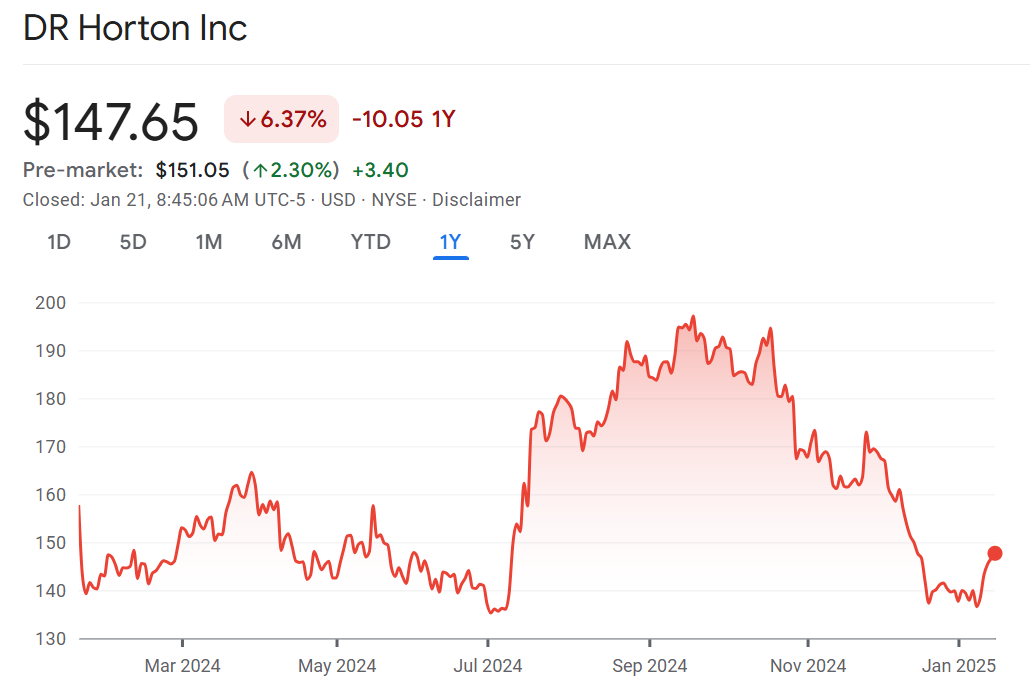The height and width of the screenshot is (697, 1030).
Task: Show the 5Y price history
Action: (x=522, y=242)
